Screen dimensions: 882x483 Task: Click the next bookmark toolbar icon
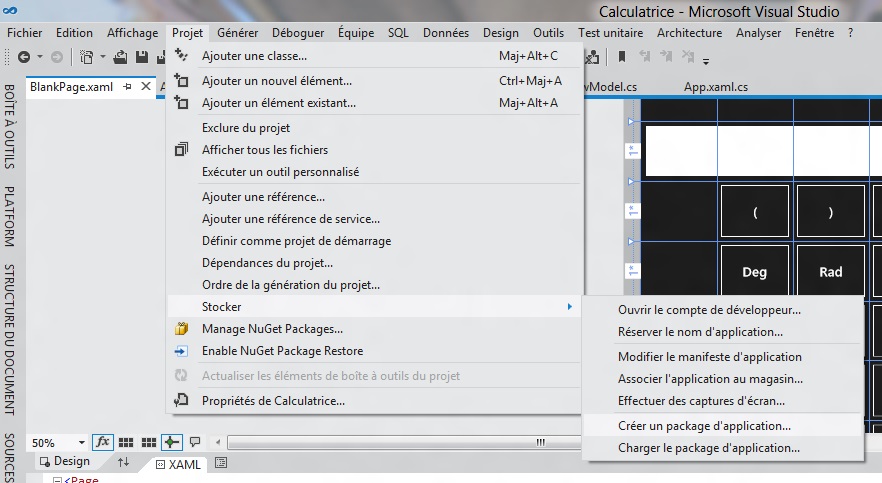[x=667, y=56]
